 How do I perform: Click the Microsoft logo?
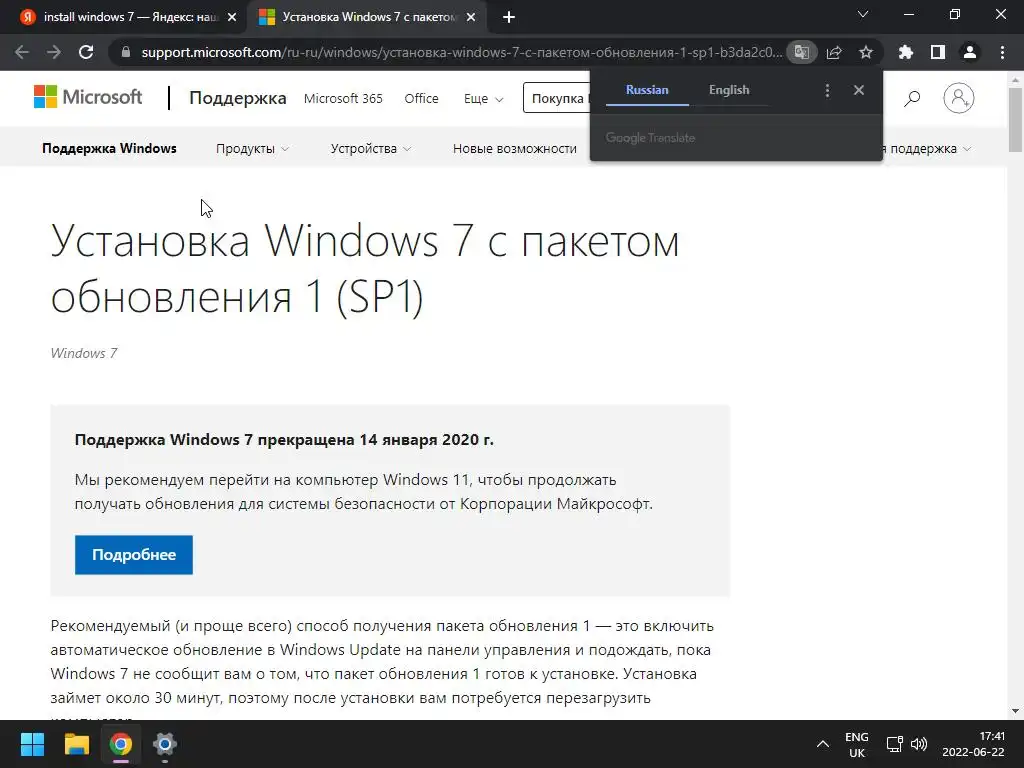click(88, 97)
